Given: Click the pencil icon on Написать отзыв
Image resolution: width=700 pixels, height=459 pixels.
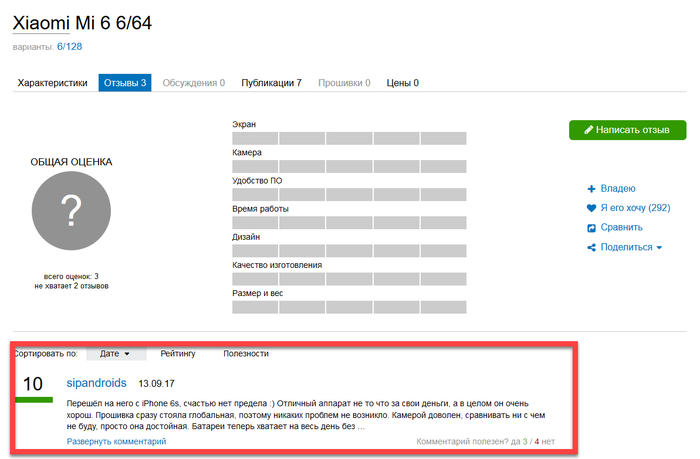Looking at the screenshot, I should (590, 131).
